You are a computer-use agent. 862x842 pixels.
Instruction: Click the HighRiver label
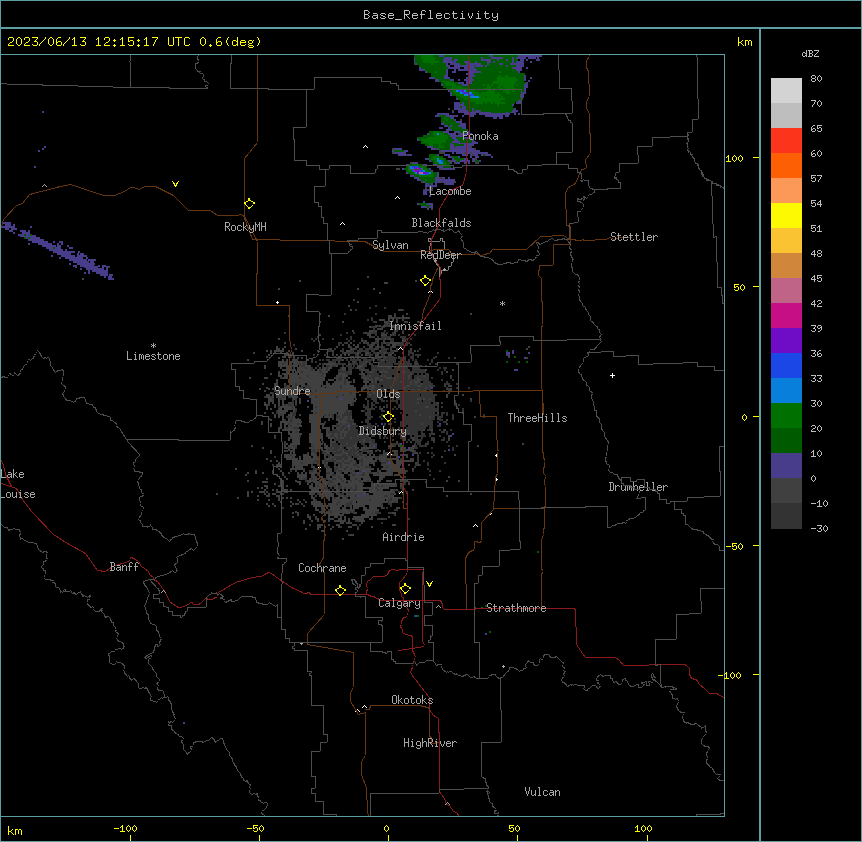430,743
